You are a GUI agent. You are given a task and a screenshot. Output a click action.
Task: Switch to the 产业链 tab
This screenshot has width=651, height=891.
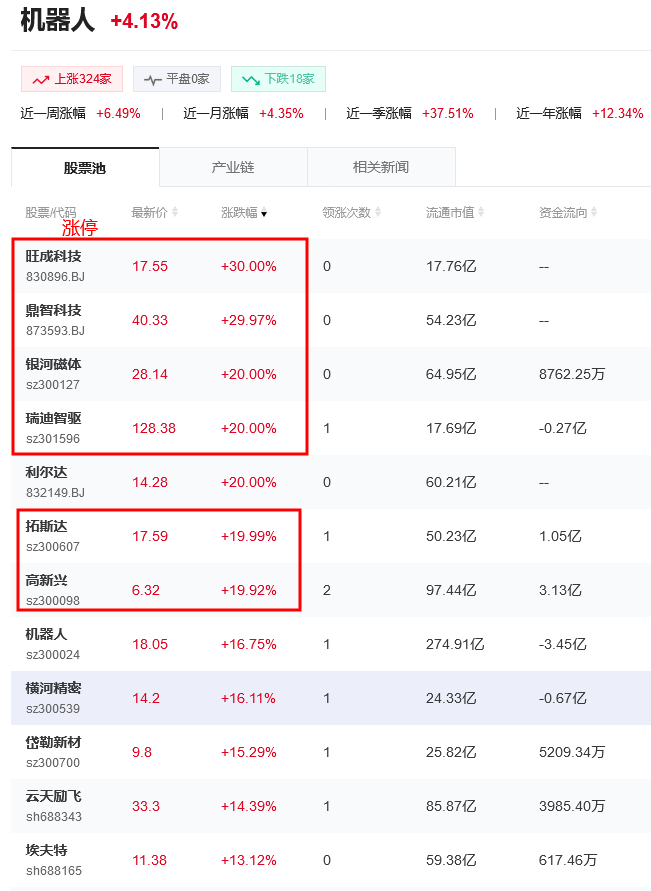[233, 167]
